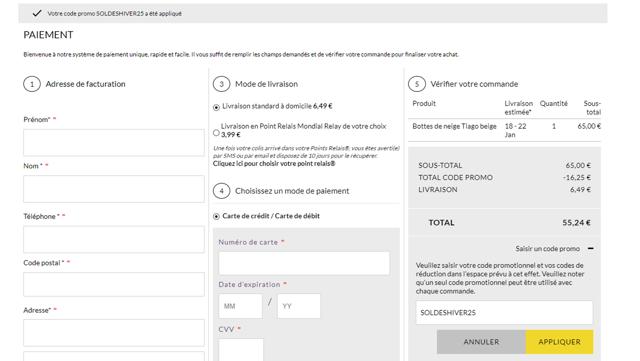The height and width of the screenshot is (361, 640).
Task: Focus the Téléphone input field
Action: click(x=114, y=239)
